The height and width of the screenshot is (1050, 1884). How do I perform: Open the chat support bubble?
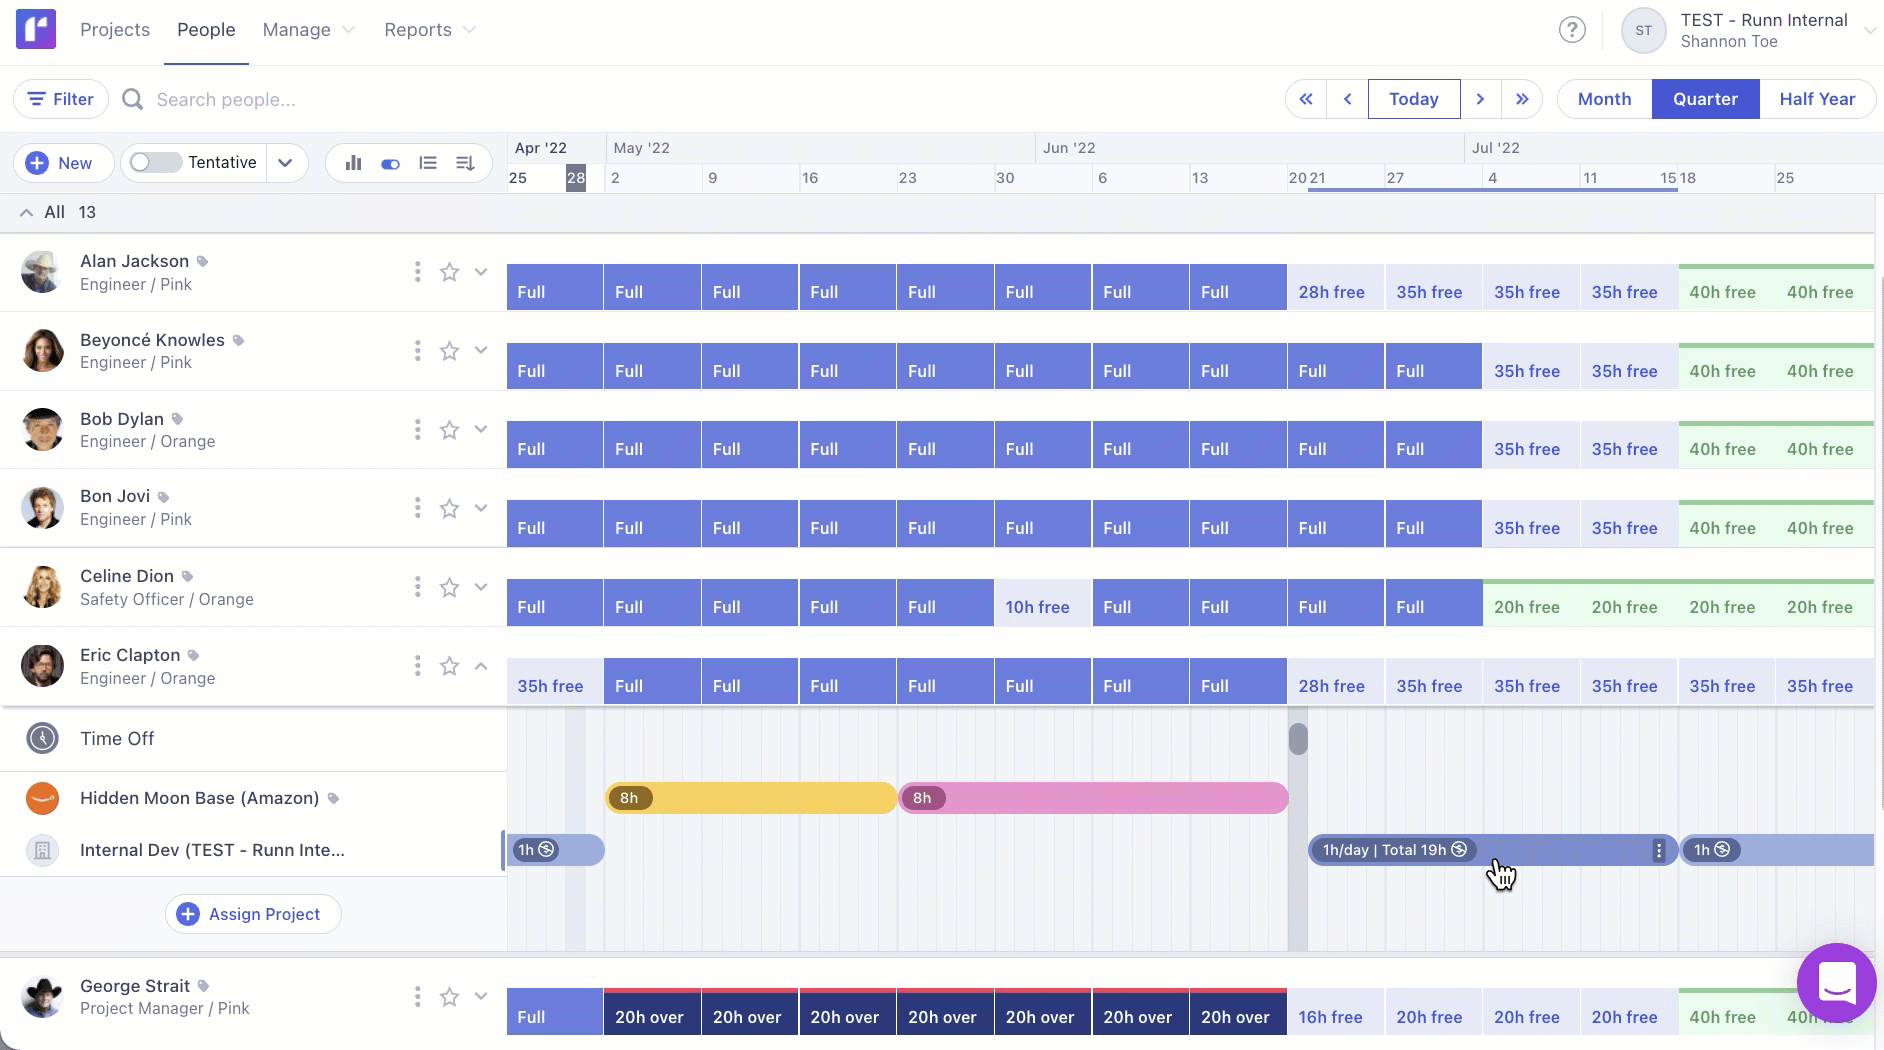(x=1836, y=984)
